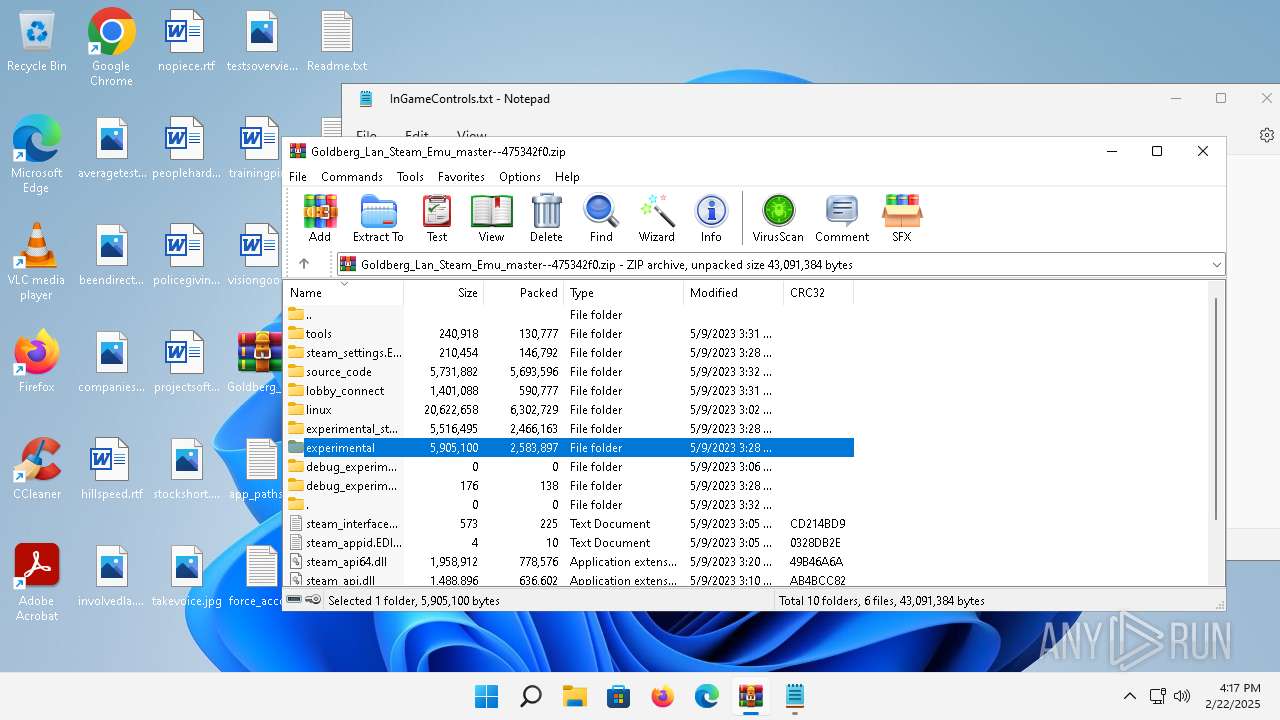Open CCleaner desktop shortcut
This screenshot has width=1280, height=720.
(37, 468)
